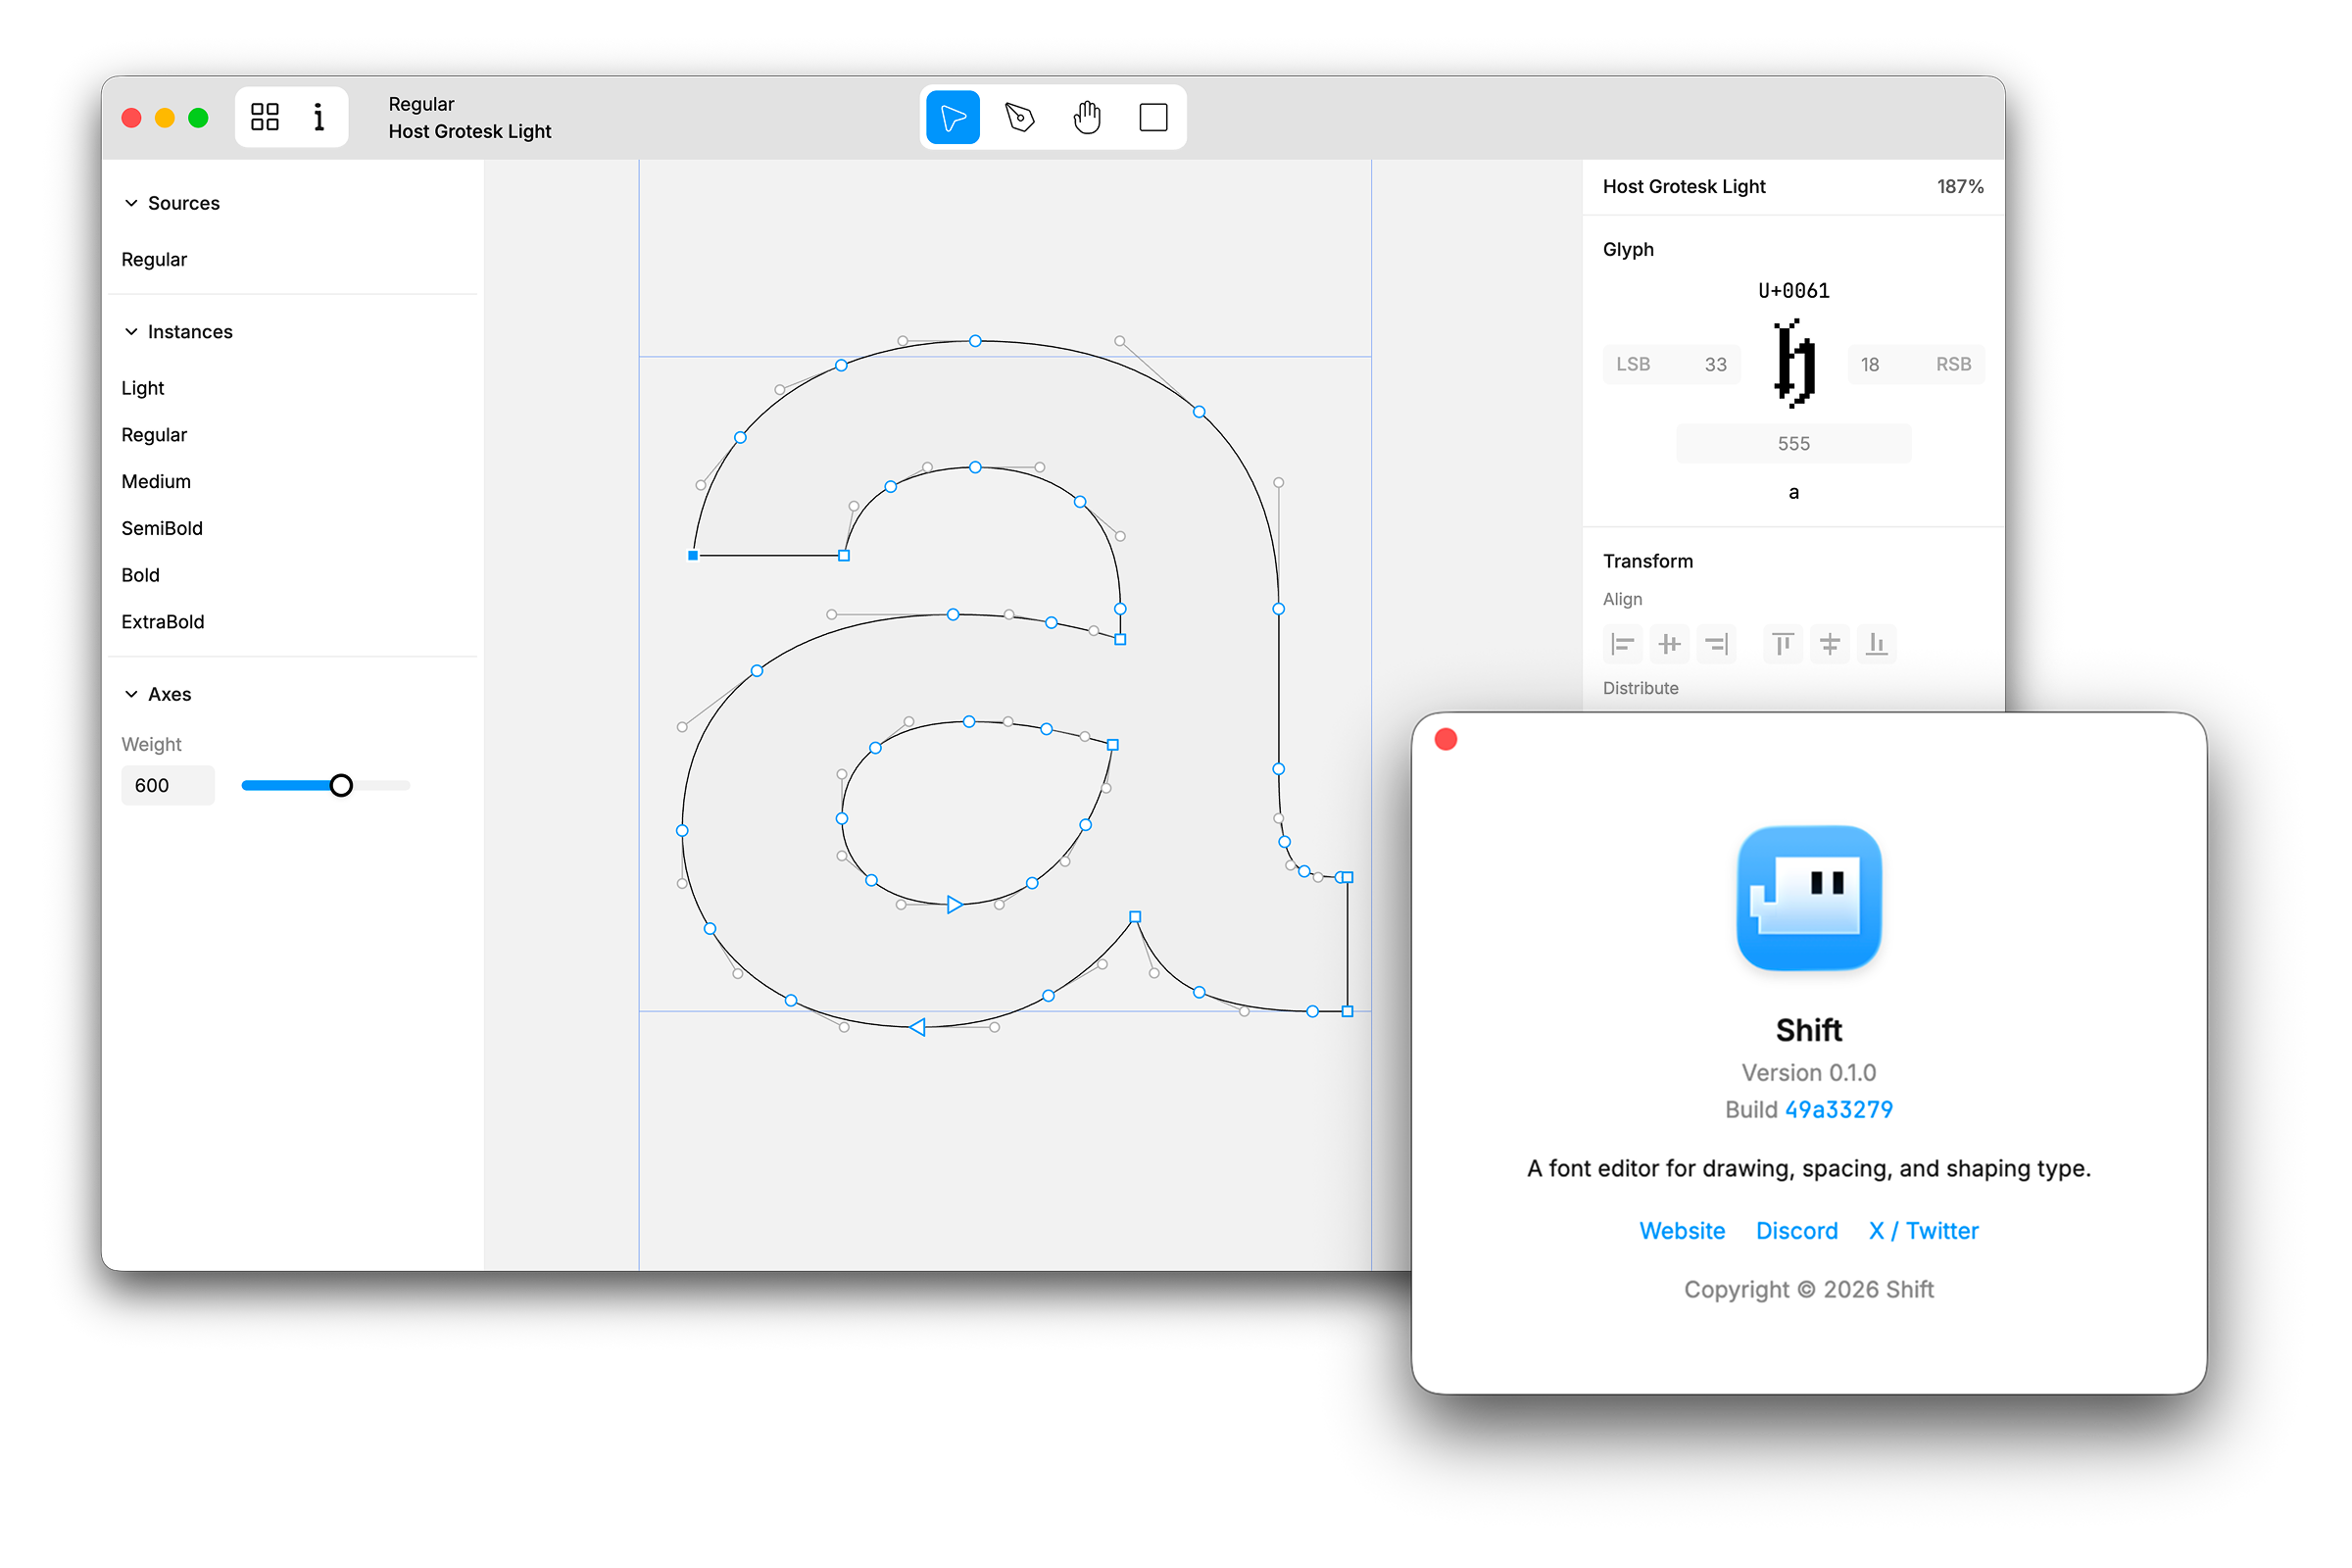The image size is (2352, 1568).
Task: Select the Medium instance
Action: point(156,482)
